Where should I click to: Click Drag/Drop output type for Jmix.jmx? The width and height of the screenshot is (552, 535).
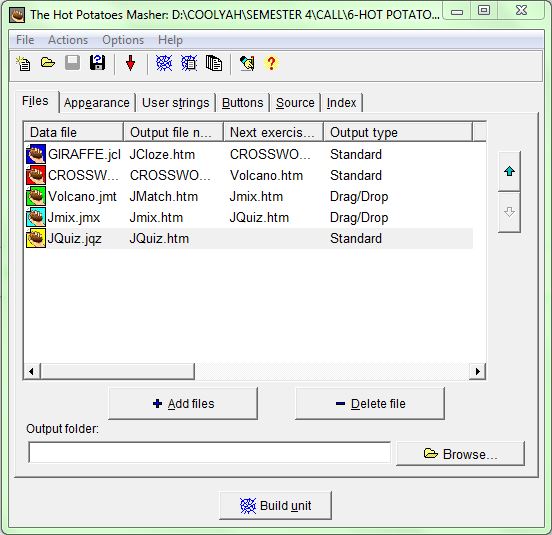[359, 217]
